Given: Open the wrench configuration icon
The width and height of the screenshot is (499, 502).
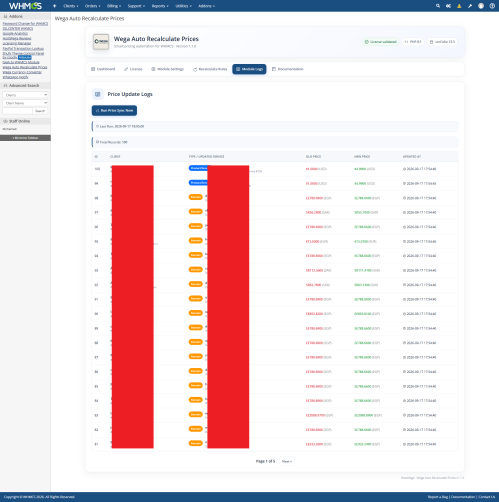Looking at the screenshot, I should pos(470,6).
